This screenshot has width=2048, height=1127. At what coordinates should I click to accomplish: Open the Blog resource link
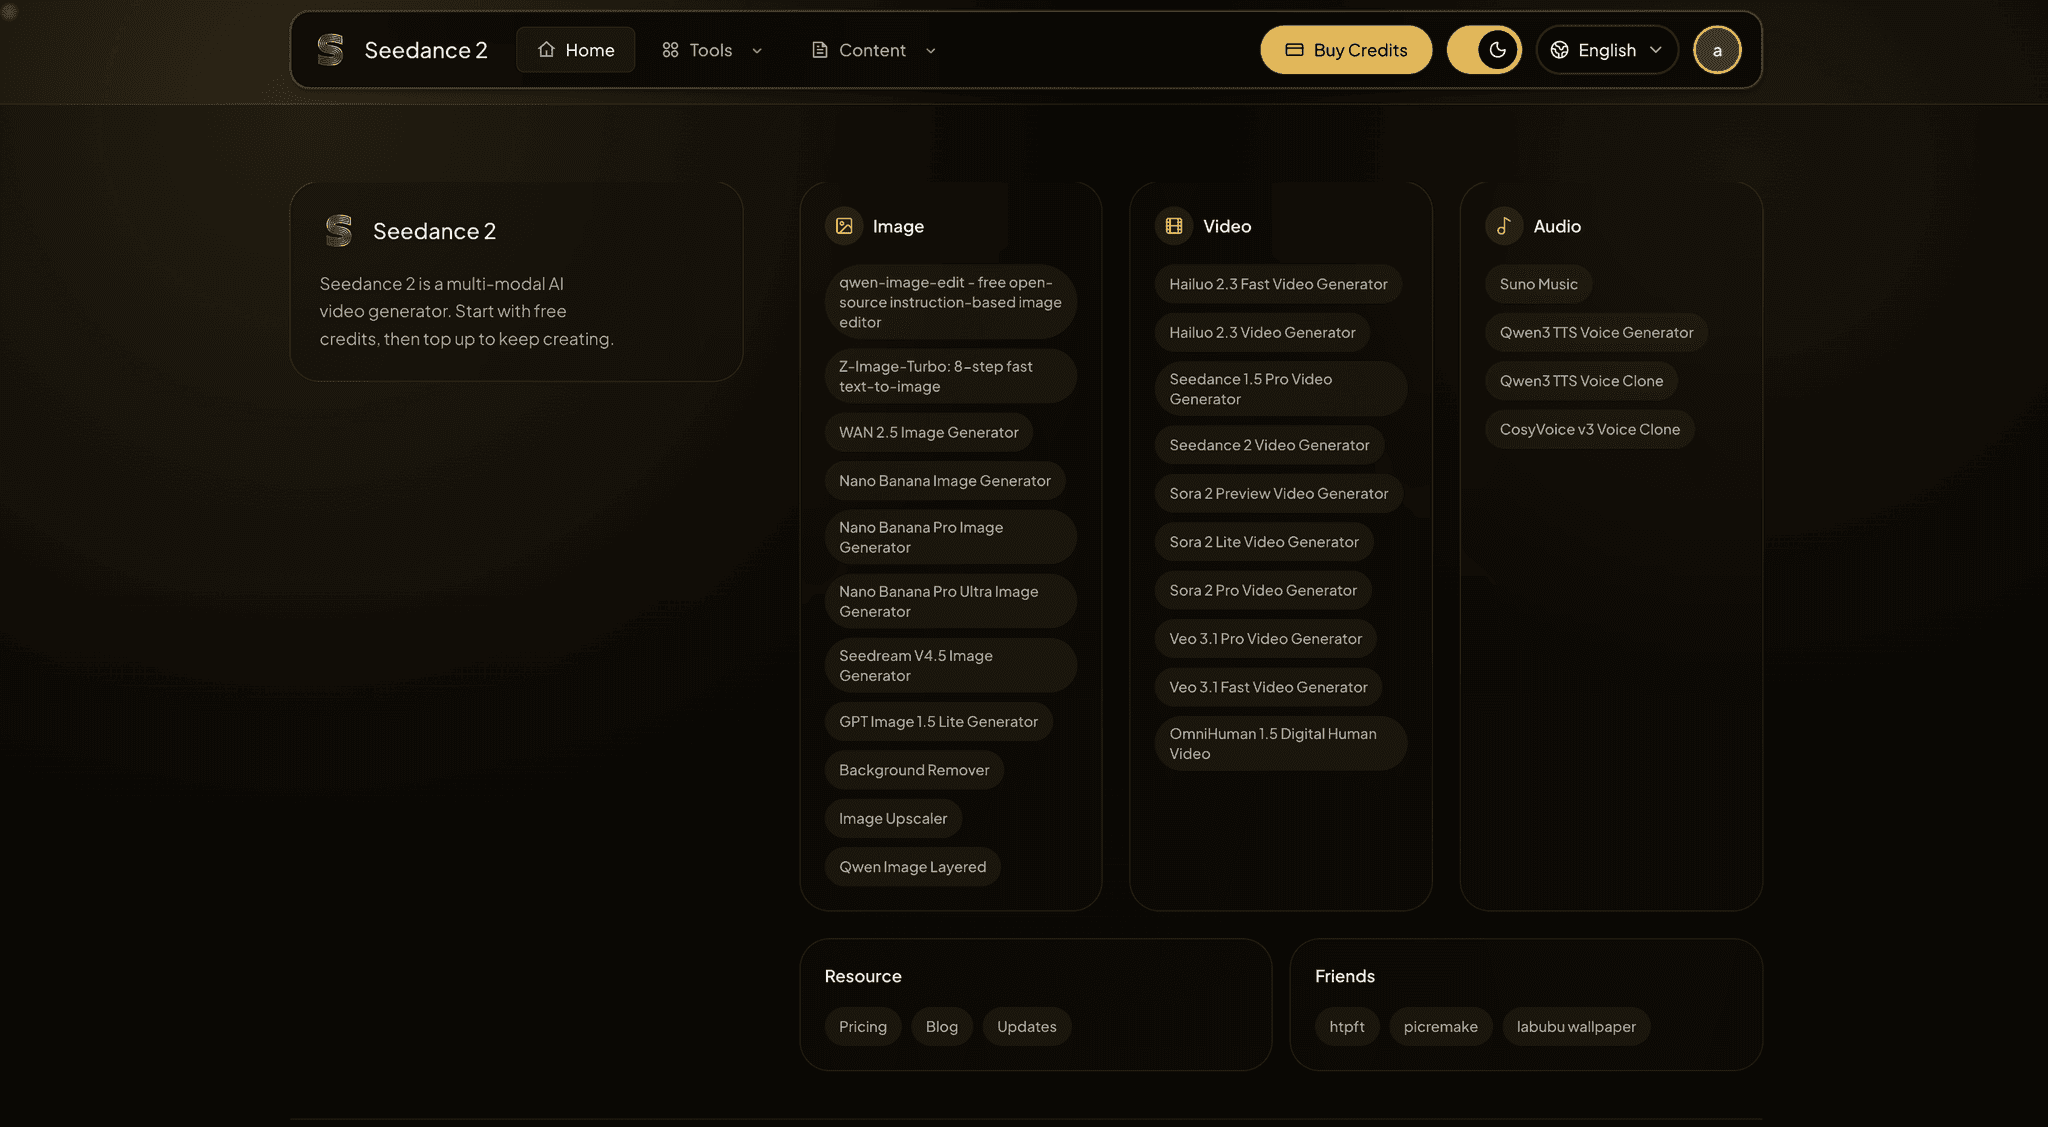942,1027
